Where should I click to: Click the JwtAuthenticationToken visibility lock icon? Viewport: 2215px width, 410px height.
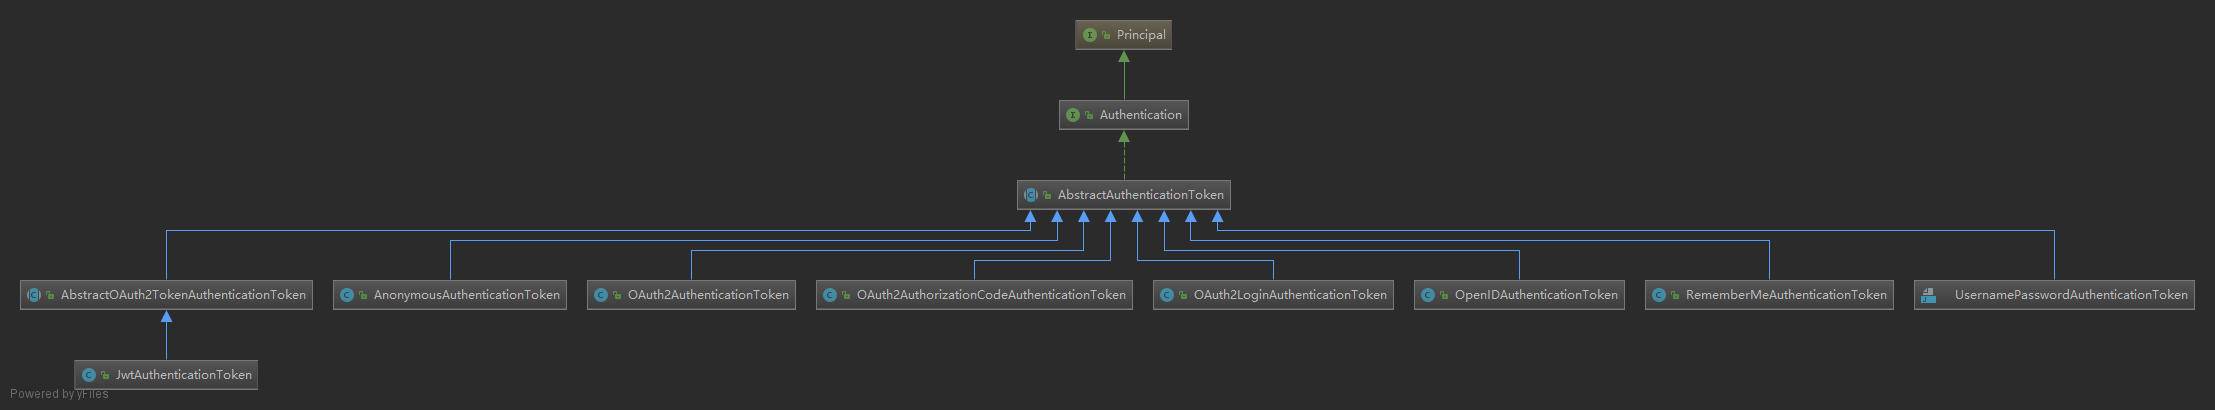coord(105,375)
